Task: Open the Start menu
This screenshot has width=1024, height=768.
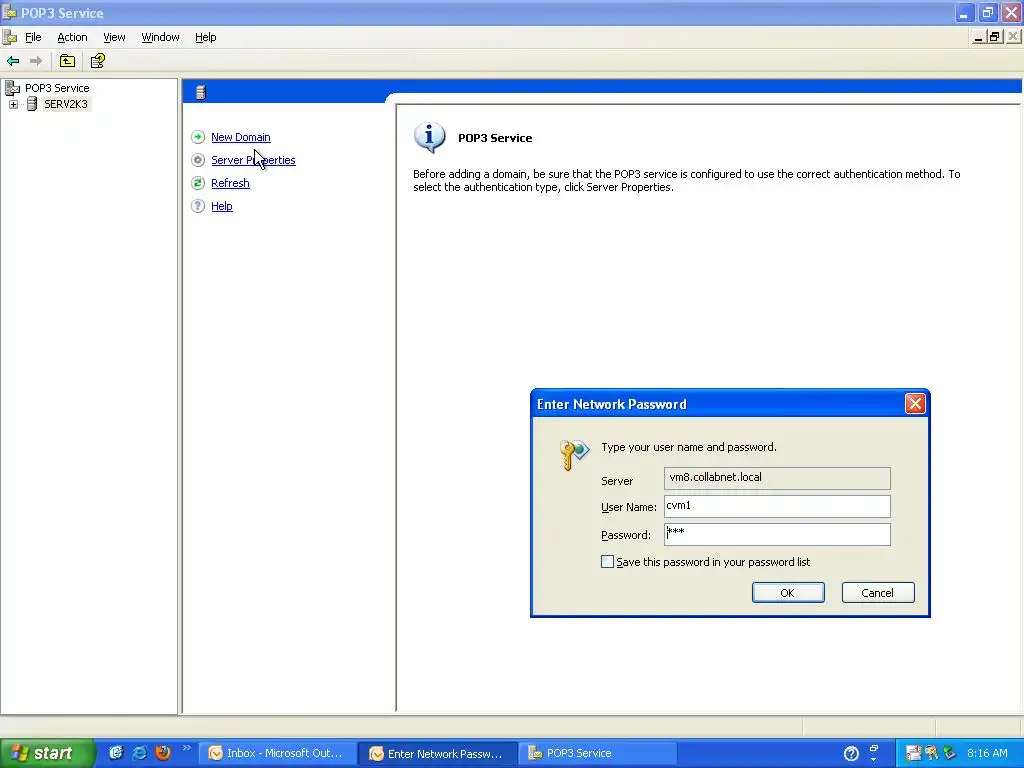Action: 47,753
